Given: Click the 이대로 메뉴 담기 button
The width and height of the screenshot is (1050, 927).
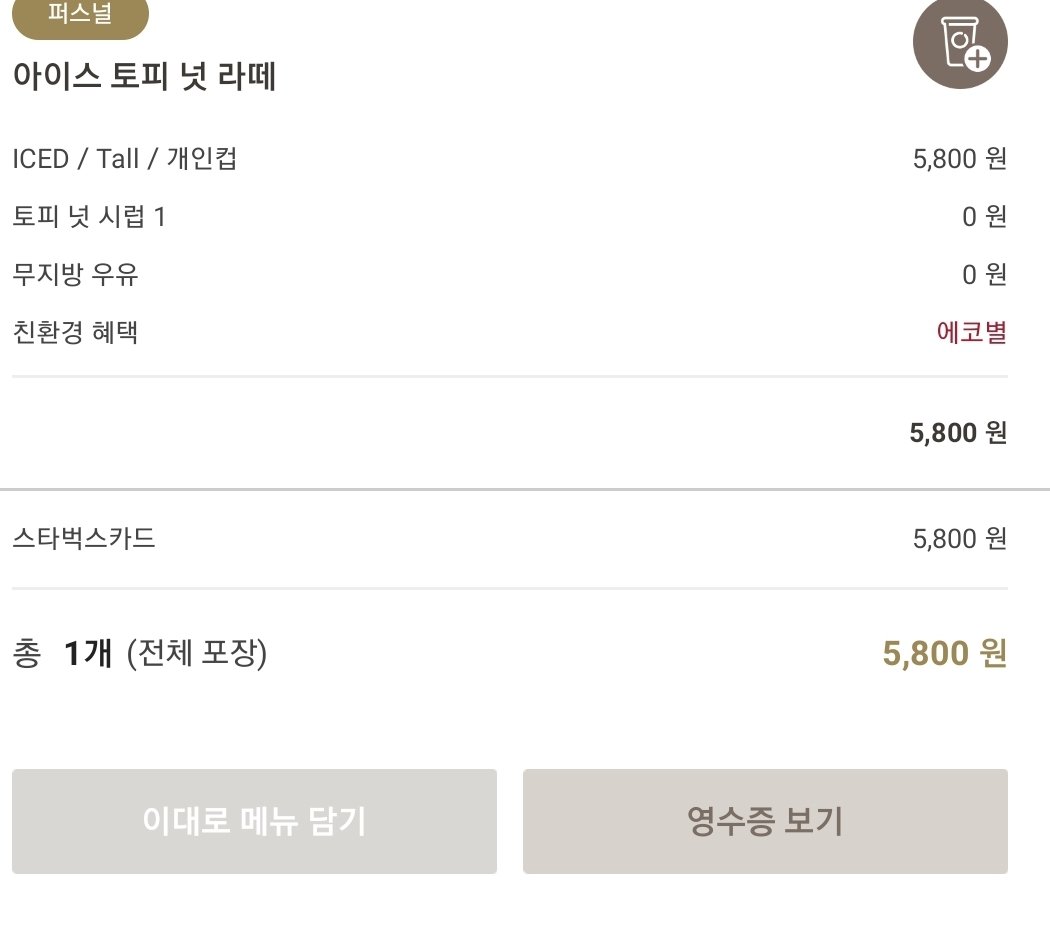Looking at the screenshot, I should (254, 821).
